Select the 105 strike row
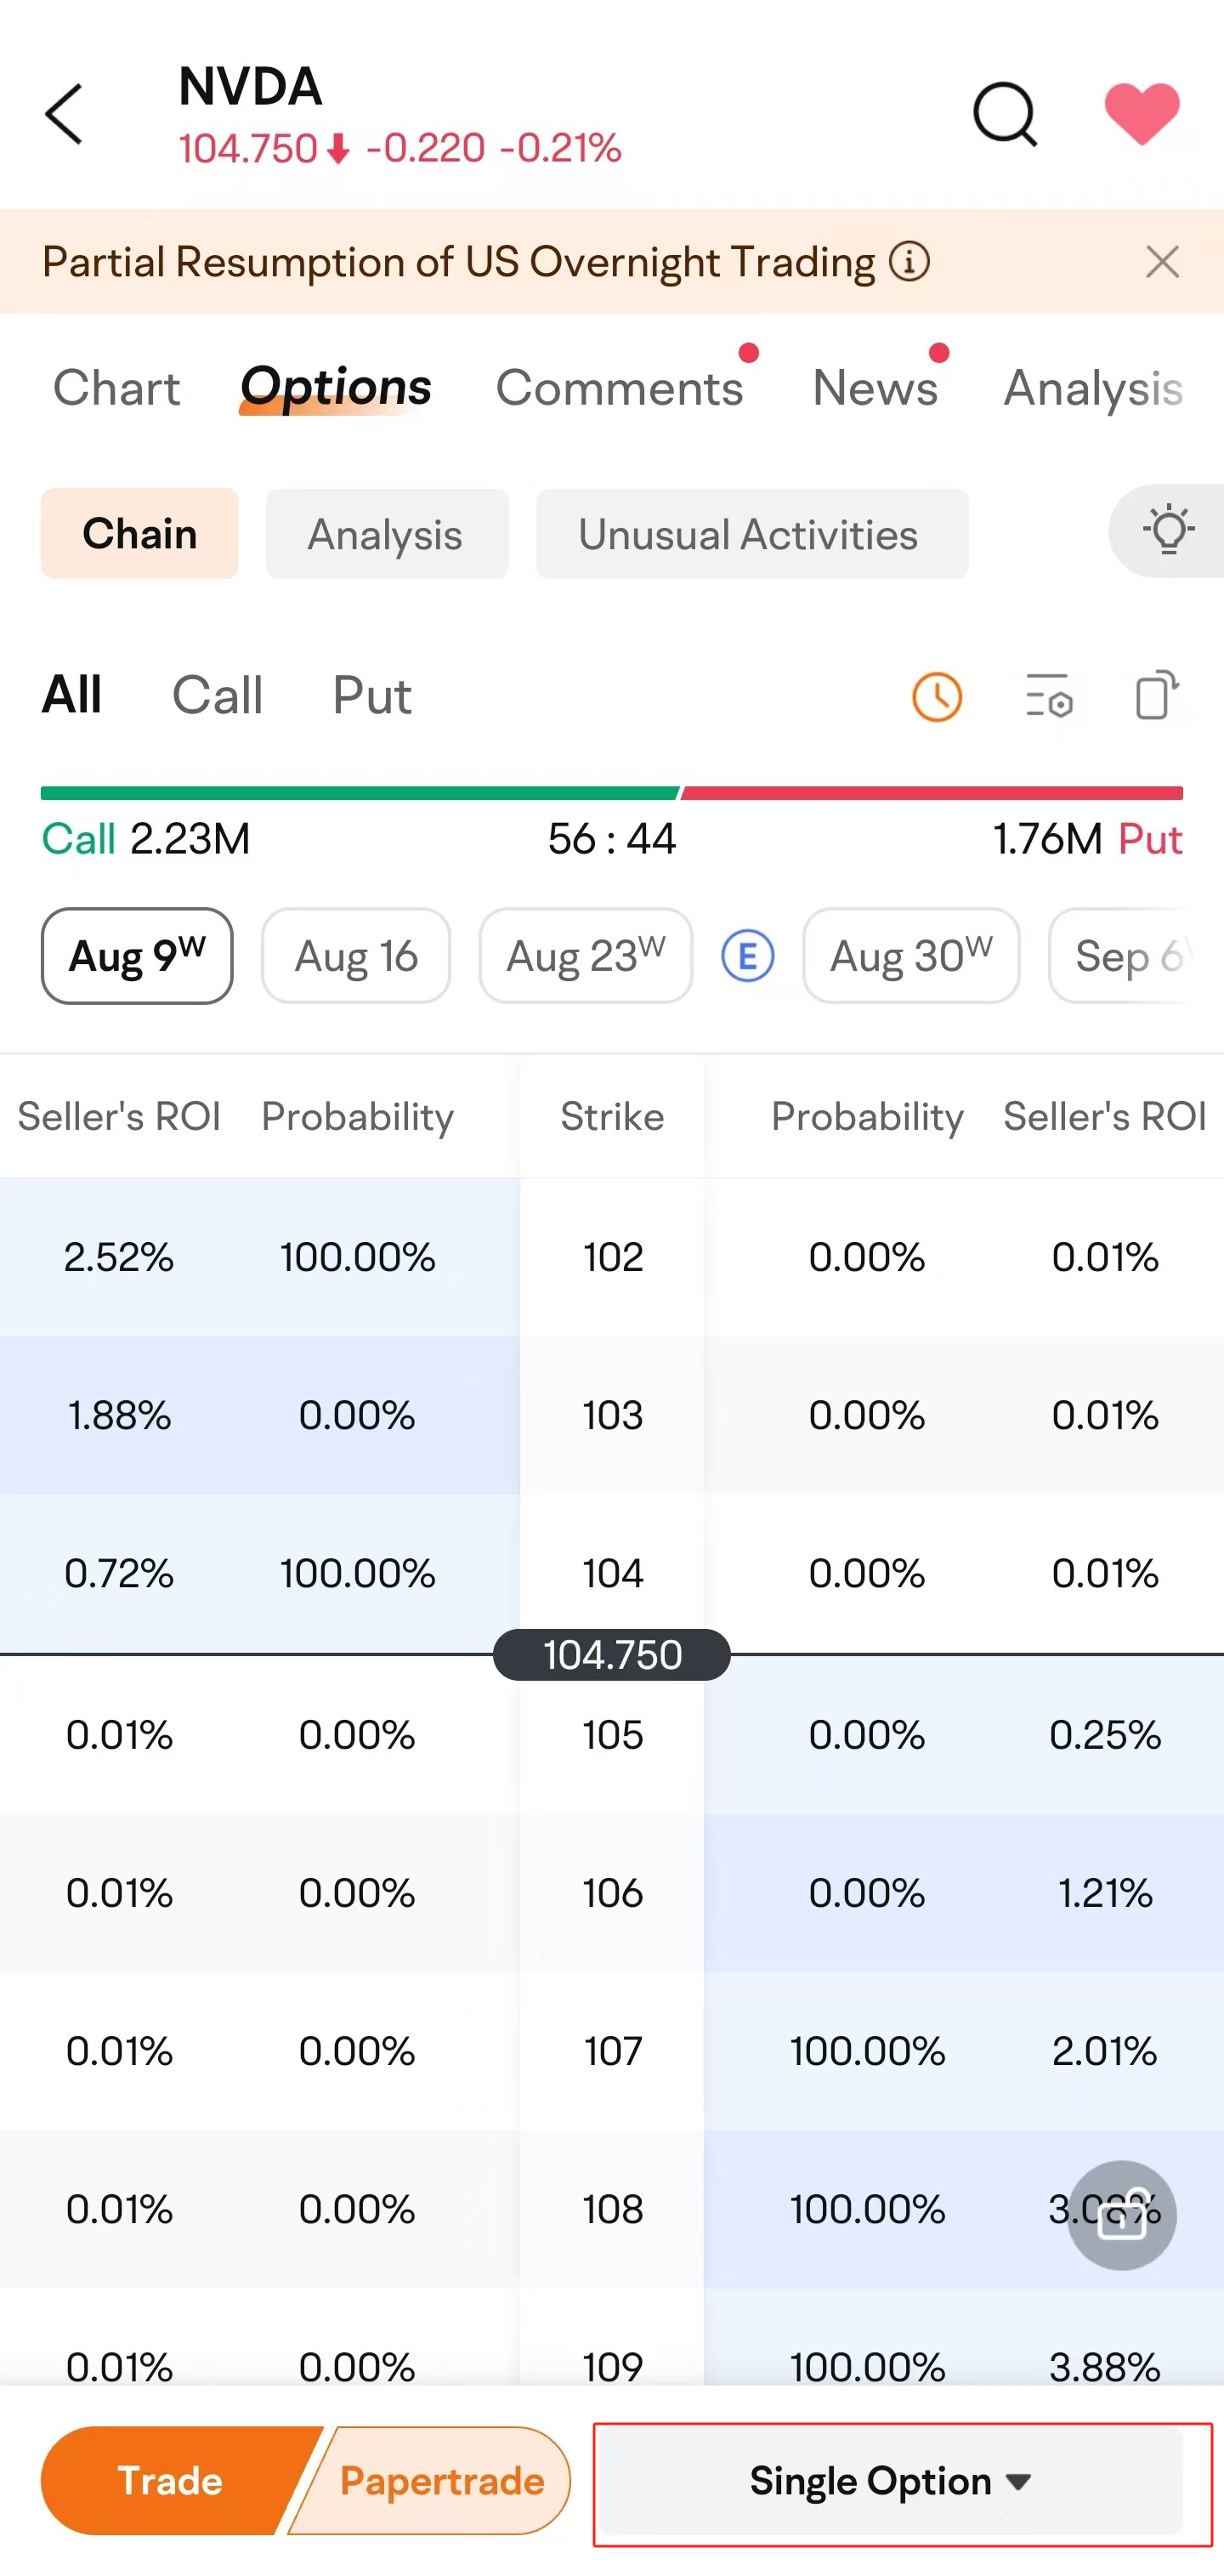Image resolution: width=1224 pixels, height=2576 pixels. 612,1734
